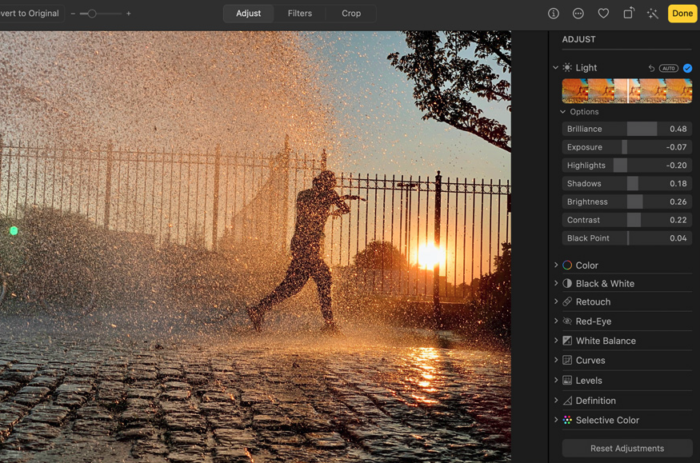Click the yellow Done button
700x463 pixels.
[682, 14]
